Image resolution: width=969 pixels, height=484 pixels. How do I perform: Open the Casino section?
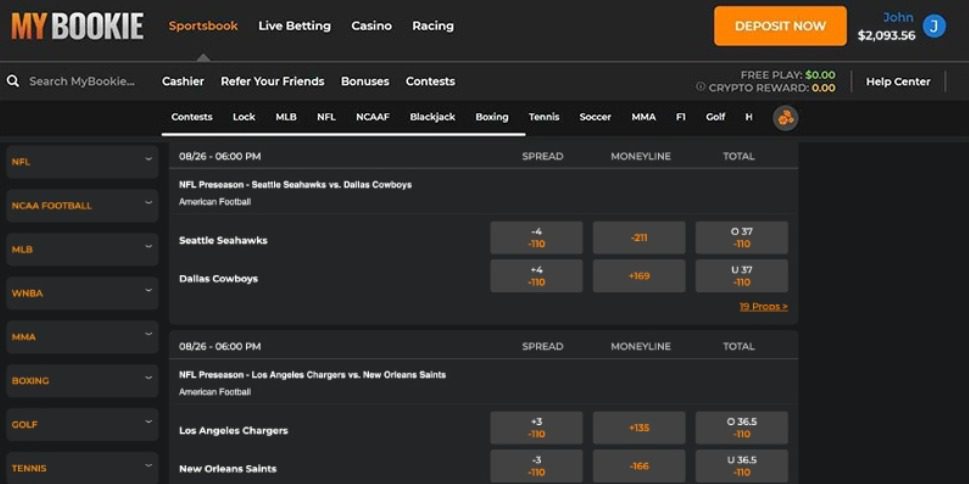coord(371,26)
